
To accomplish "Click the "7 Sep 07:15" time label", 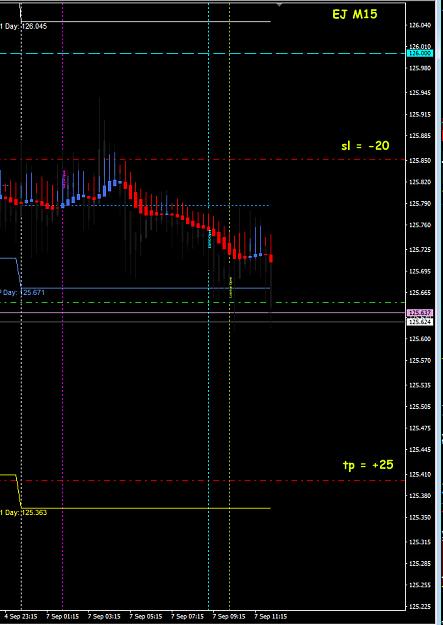I will coord(187,616).
